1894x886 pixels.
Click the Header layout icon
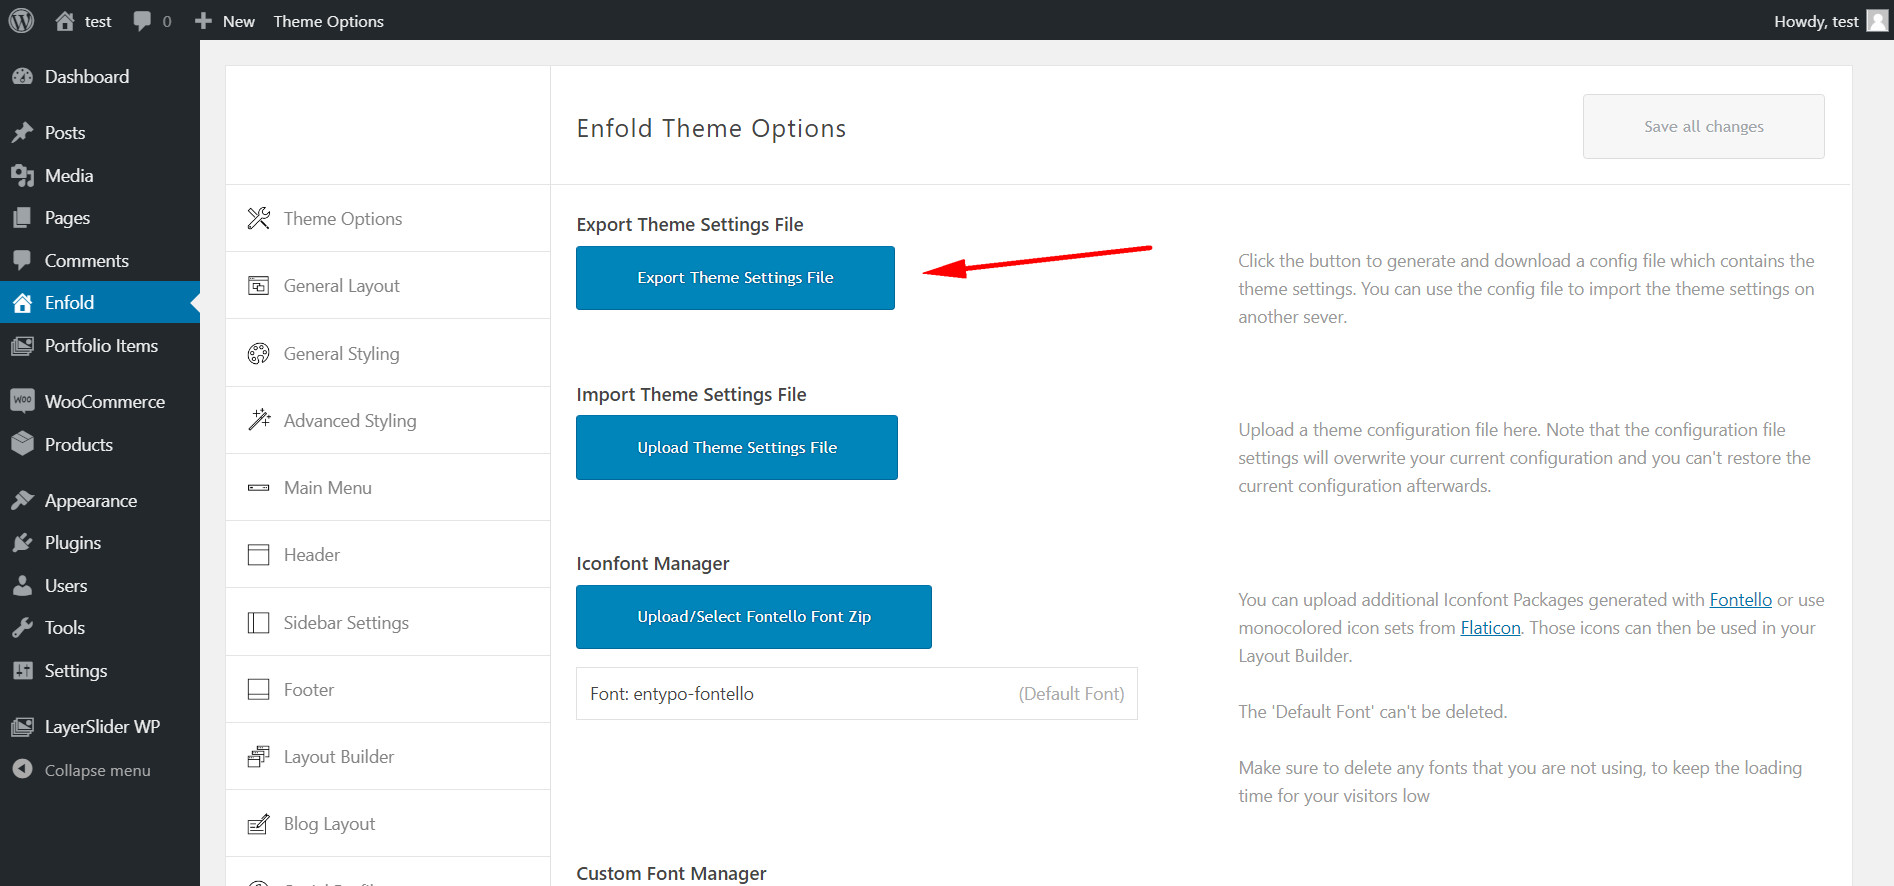pos(259,555)
